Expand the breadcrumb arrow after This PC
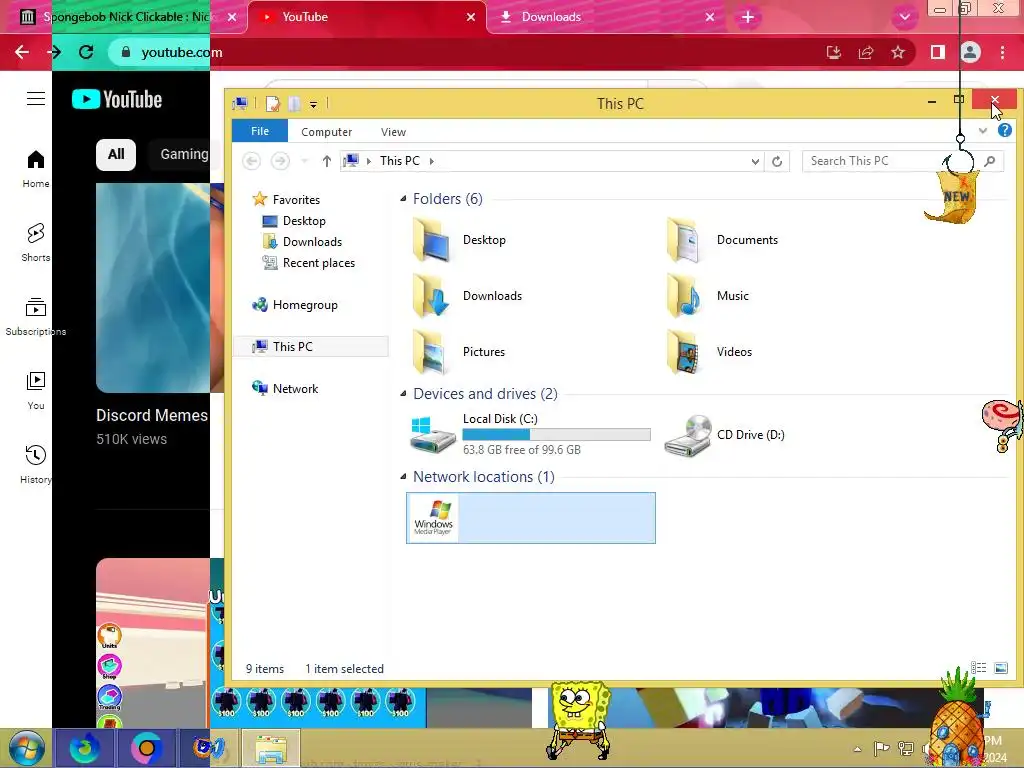 (432, 161)
